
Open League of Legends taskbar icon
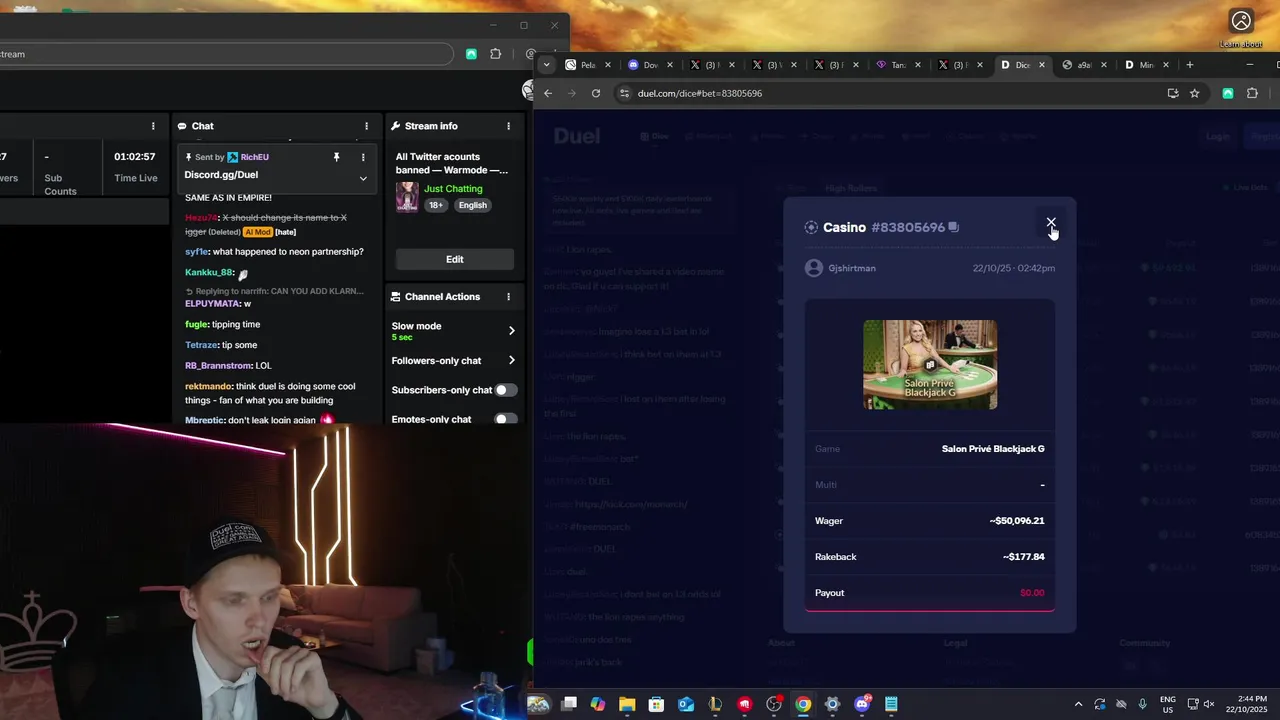(715, 704)
